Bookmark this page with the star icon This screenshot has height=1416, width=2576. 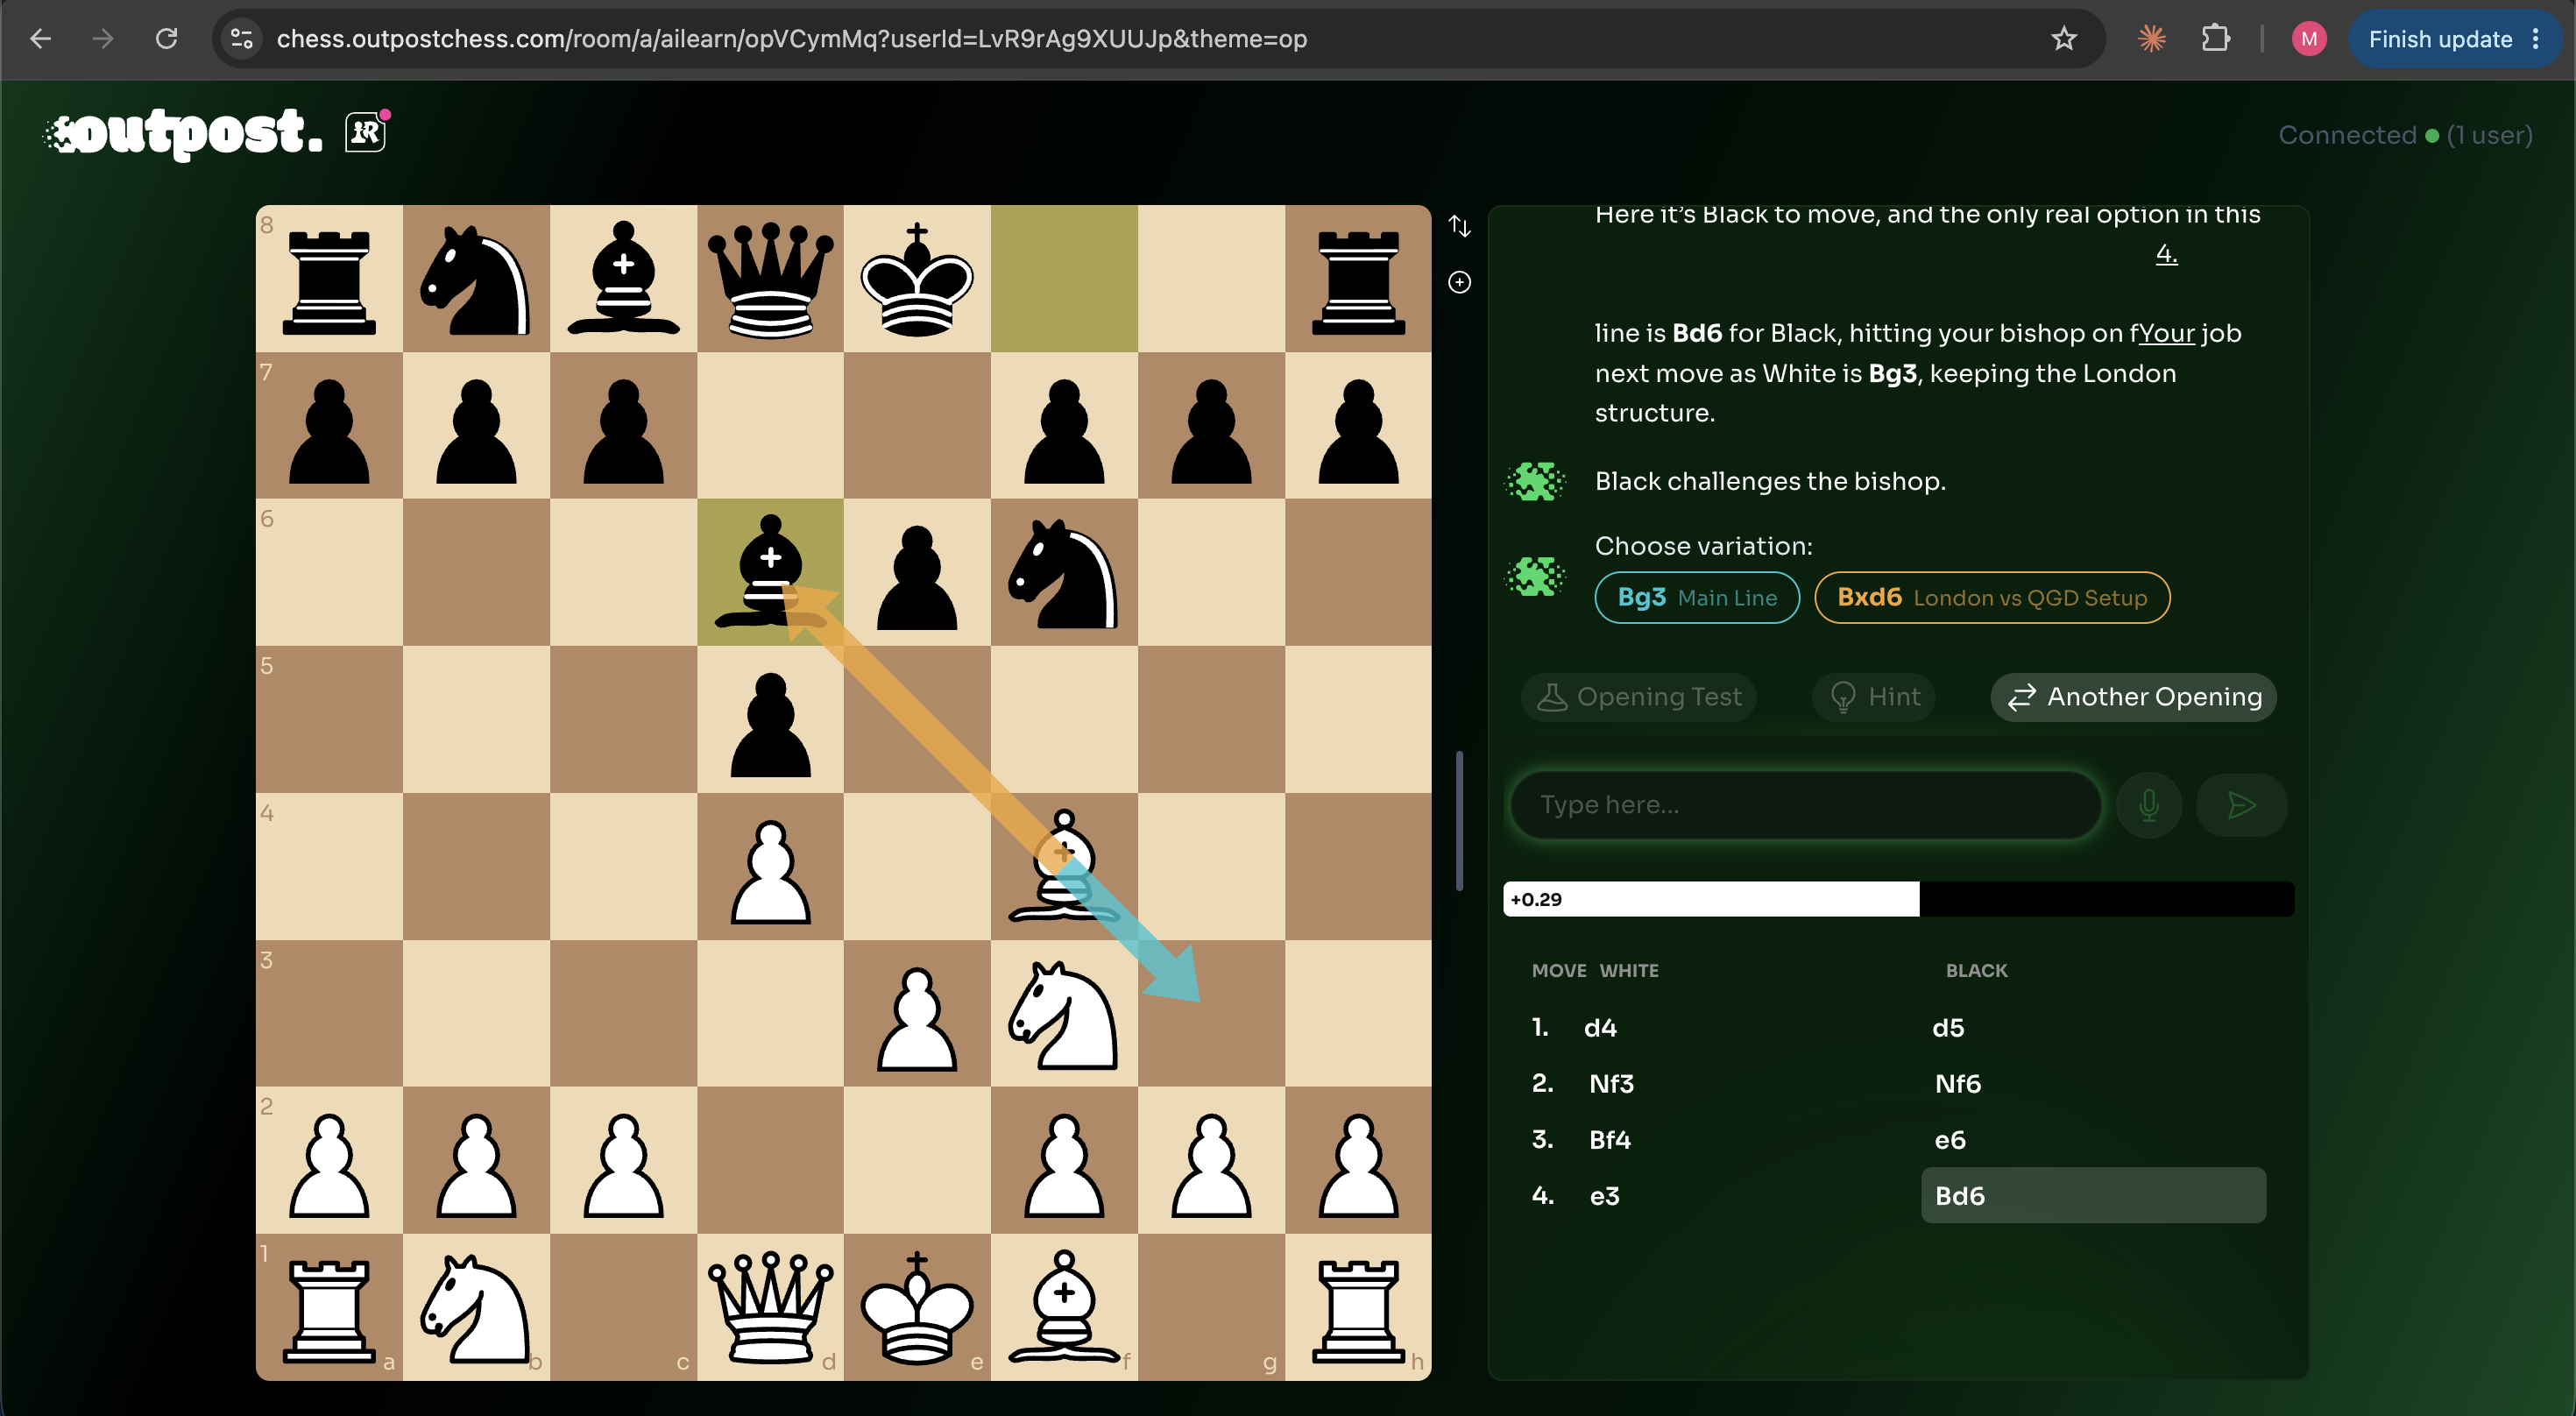point(2063,39)
